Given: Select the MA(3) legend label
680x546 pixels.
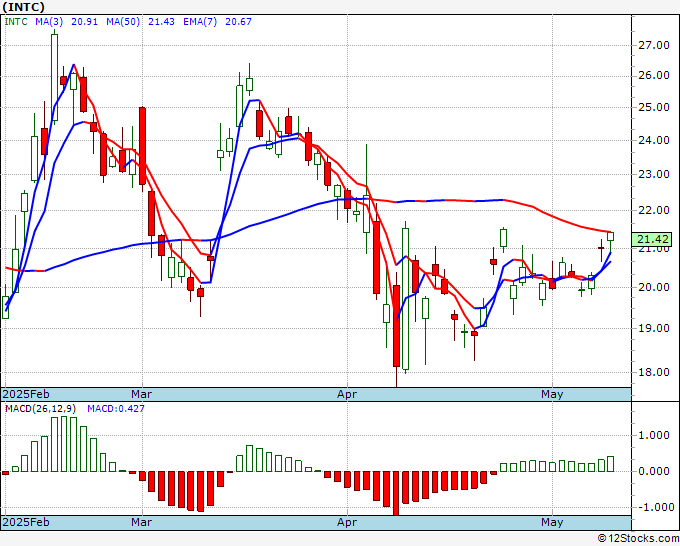Looking at the screenshot, I should 49,22.
